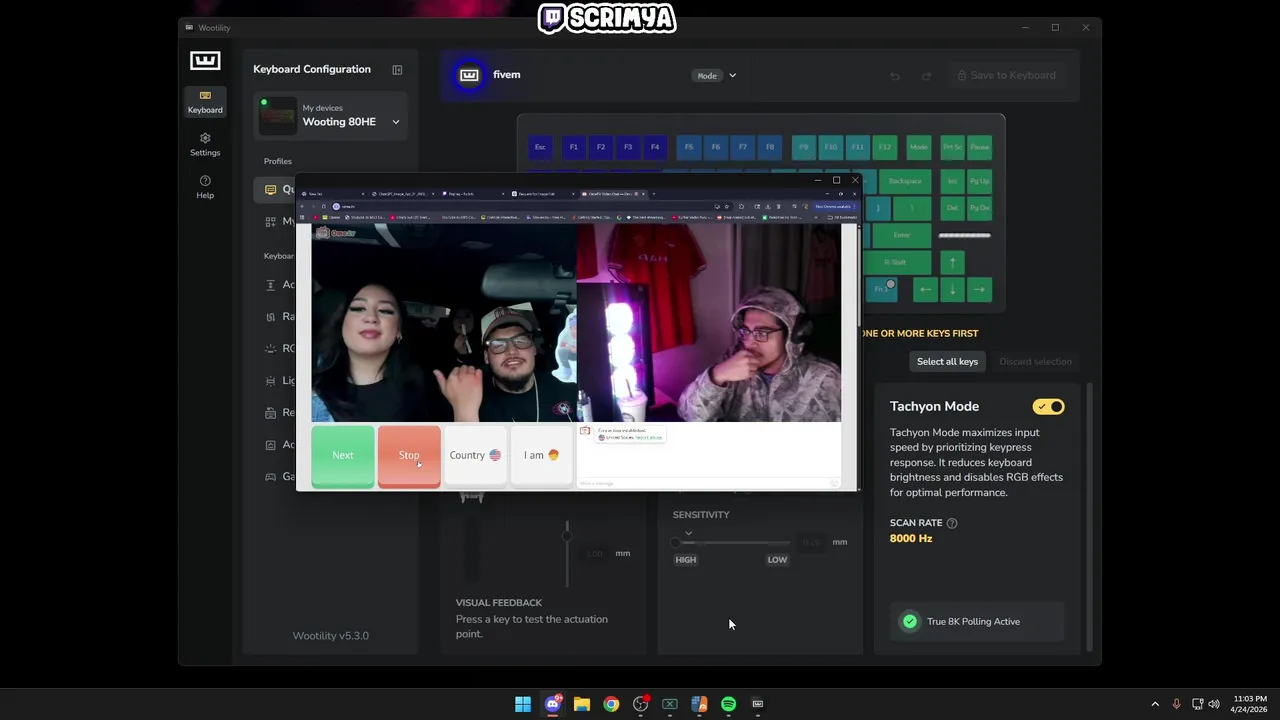Open new tab plus button in Chrome
The width and height of the screenshot is (1280, 720).
click(x=654, y=193)
